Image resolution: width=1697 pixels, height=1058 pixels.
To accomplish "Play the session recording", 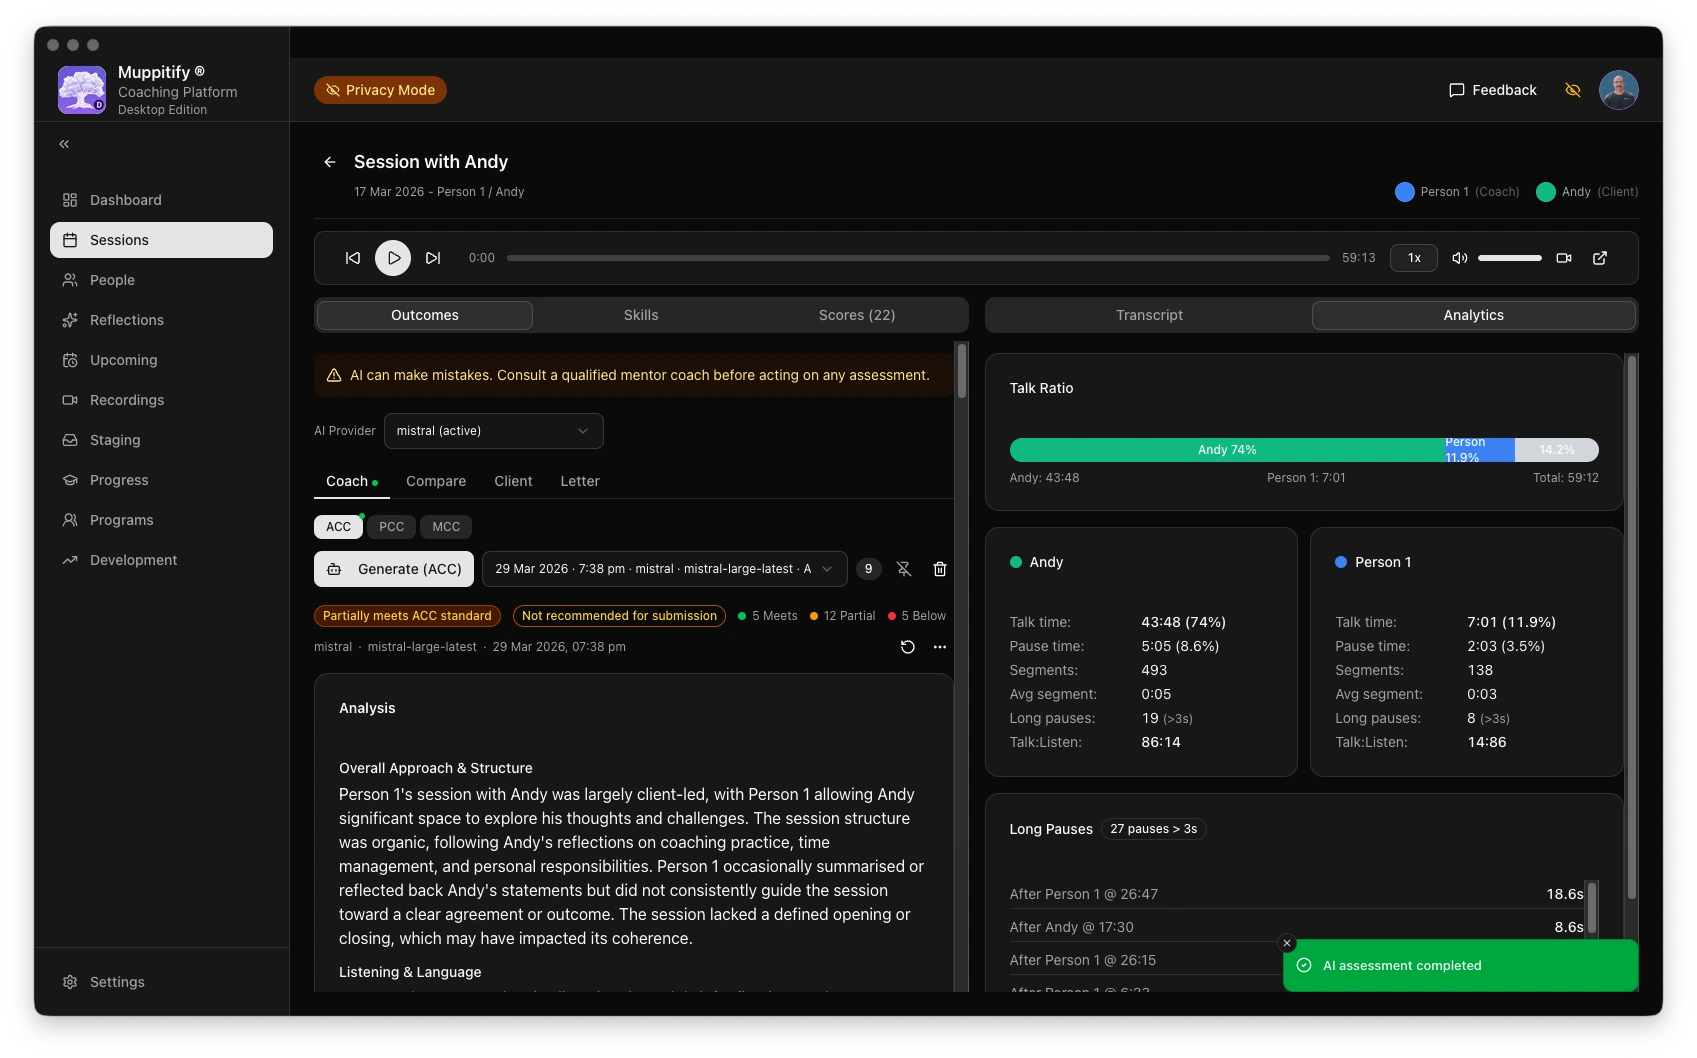I will 393,258.
